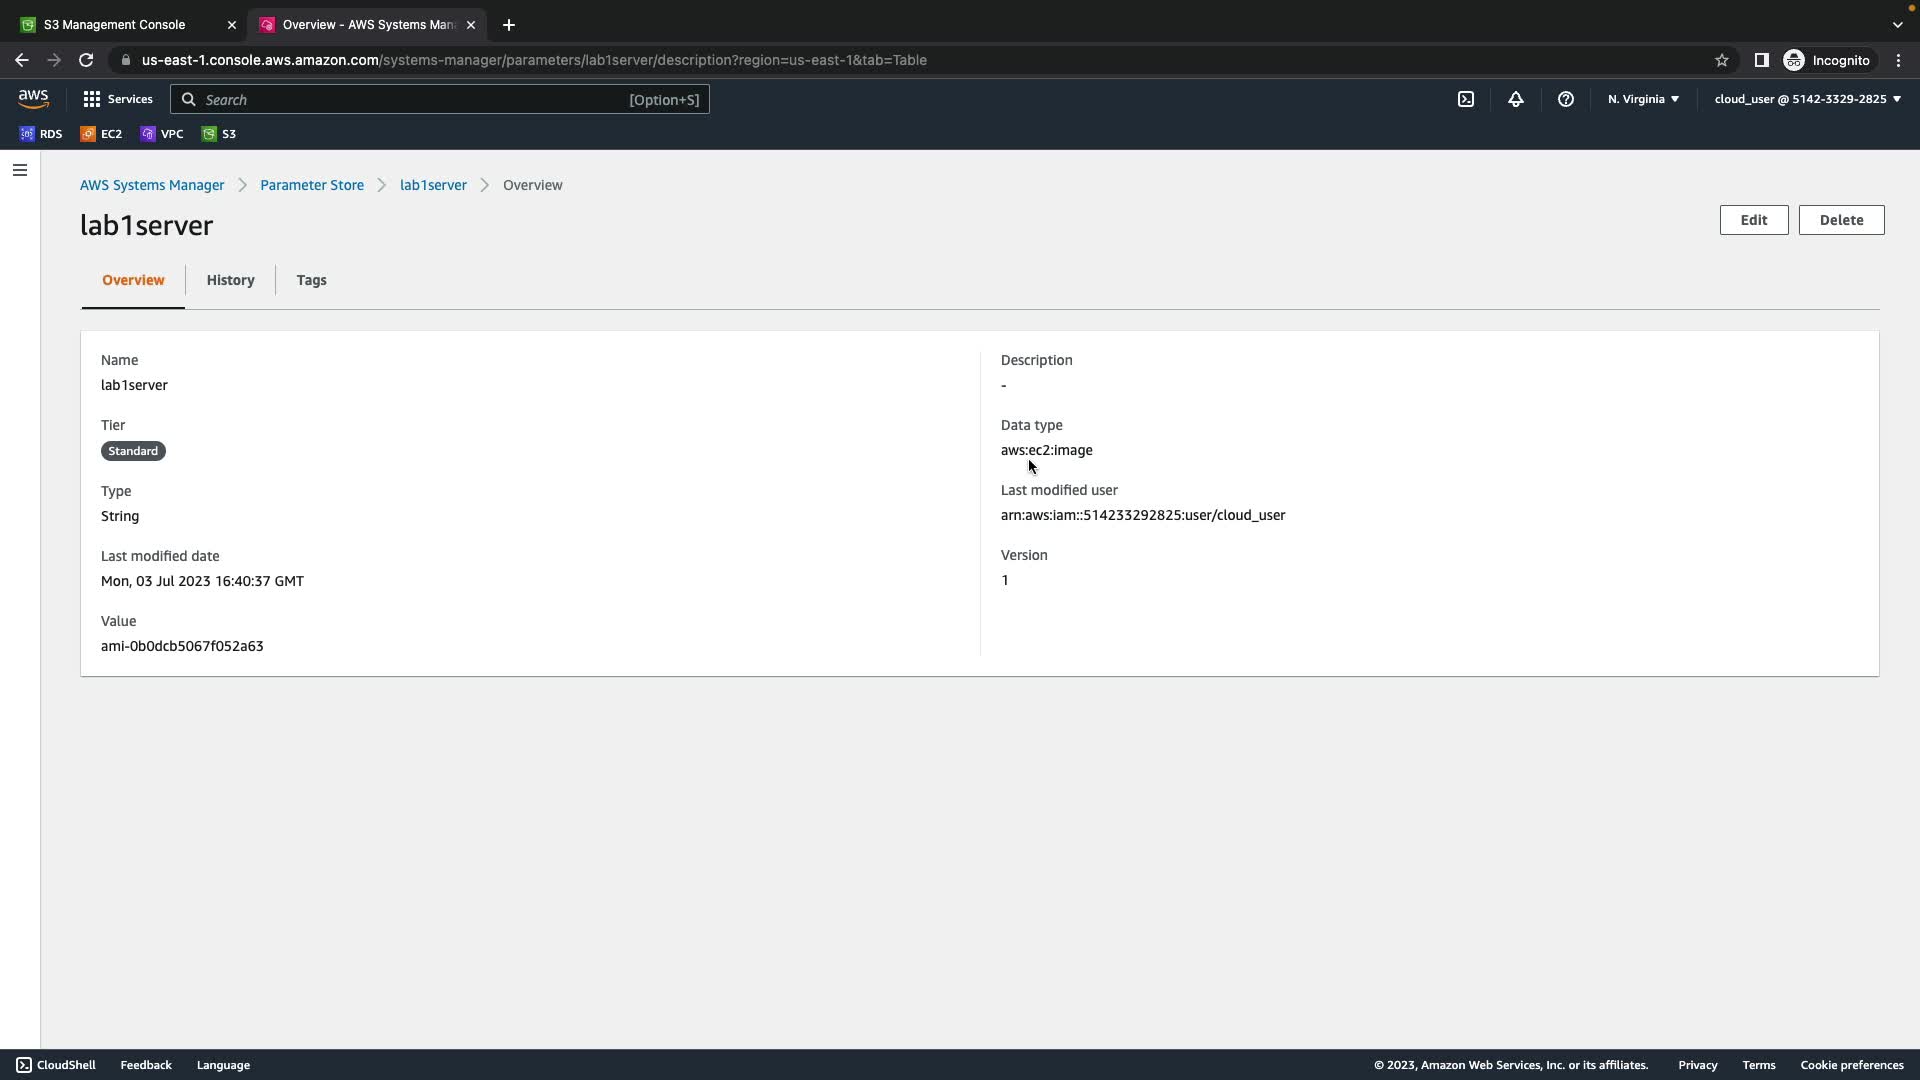1920x1080 pixels.
Task: Expand the cloud_user account dropdown
Action: [x=1807, y=99]
